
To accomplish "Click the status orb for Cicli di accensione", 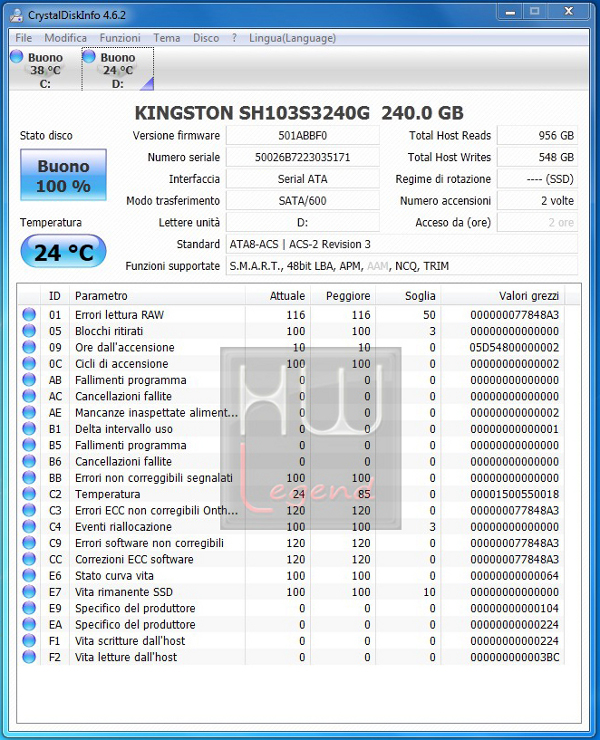I will [29, 363].
